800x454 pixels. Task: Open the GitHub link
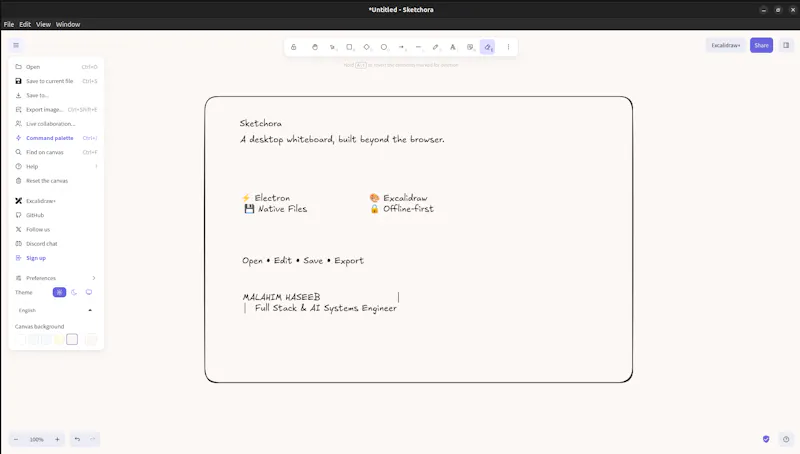pyautogui.click(x=56, y=215)
